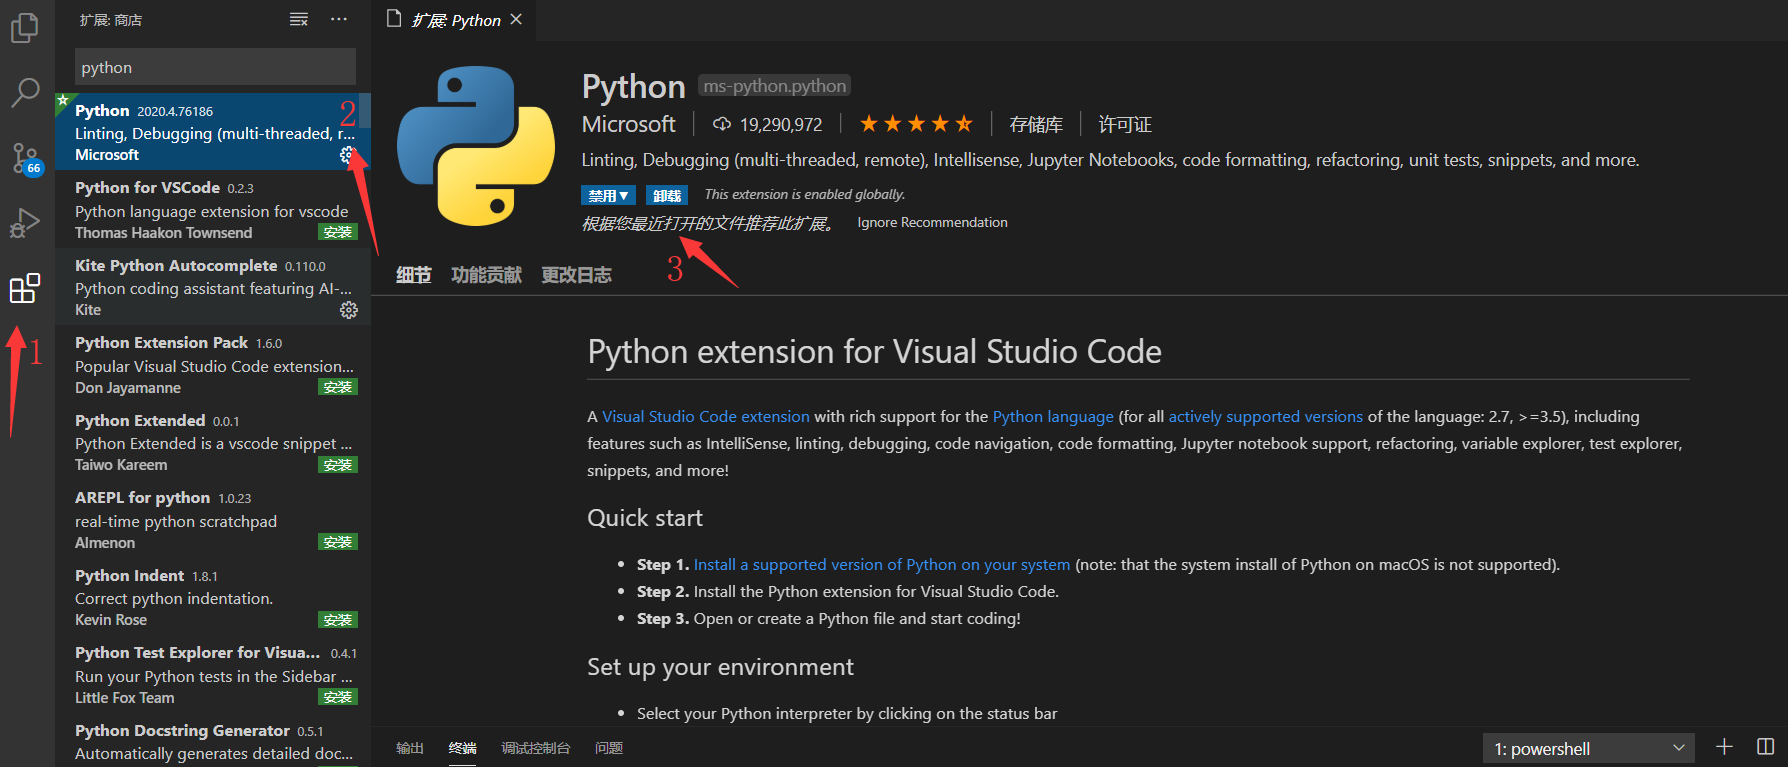Install Python for VSCode extension
This screenshot has width=1788, height=767.
[338, 232]
